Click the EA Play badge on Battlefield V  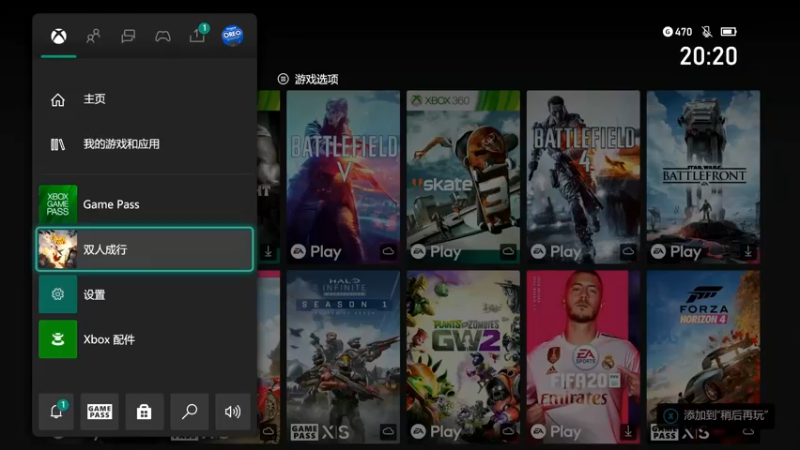click(x=316, y=252)
